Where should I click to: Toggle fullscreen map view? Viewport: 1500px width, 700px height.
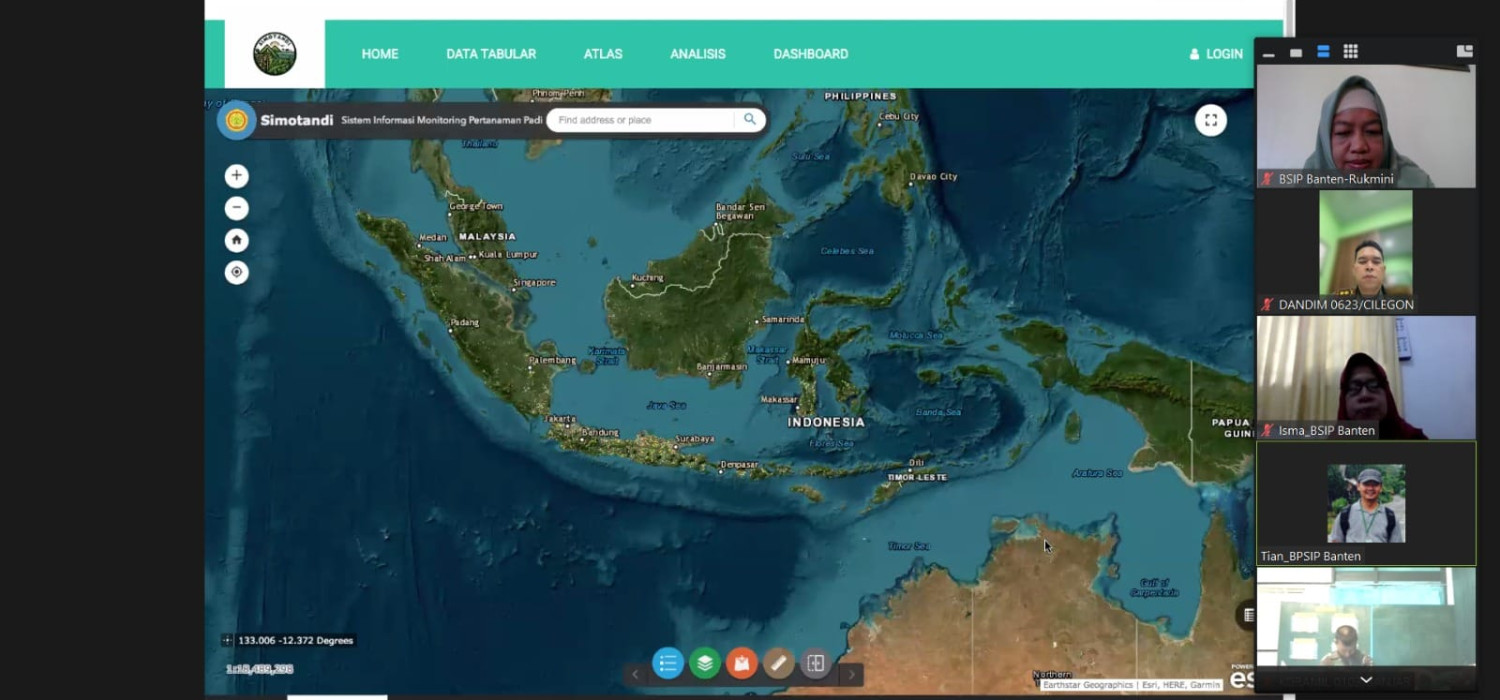tap(1210, 120)
